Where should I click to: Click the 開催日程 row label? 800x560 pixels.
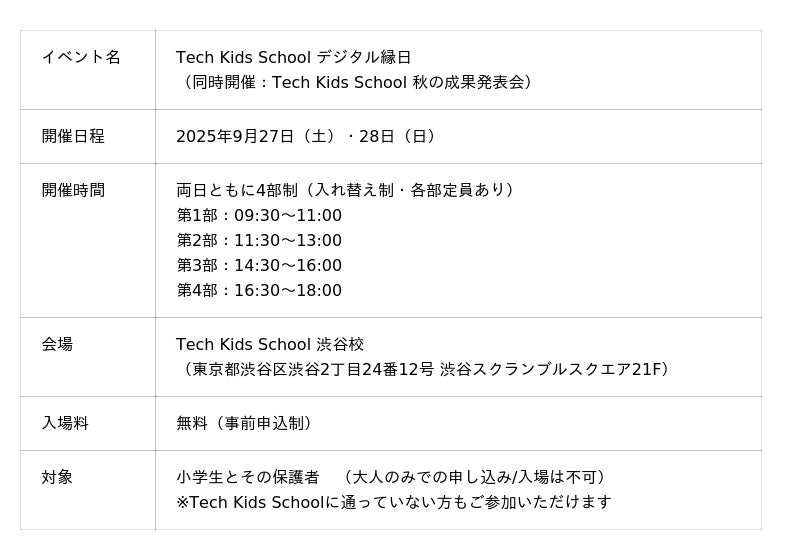click(x=73, y=136)
